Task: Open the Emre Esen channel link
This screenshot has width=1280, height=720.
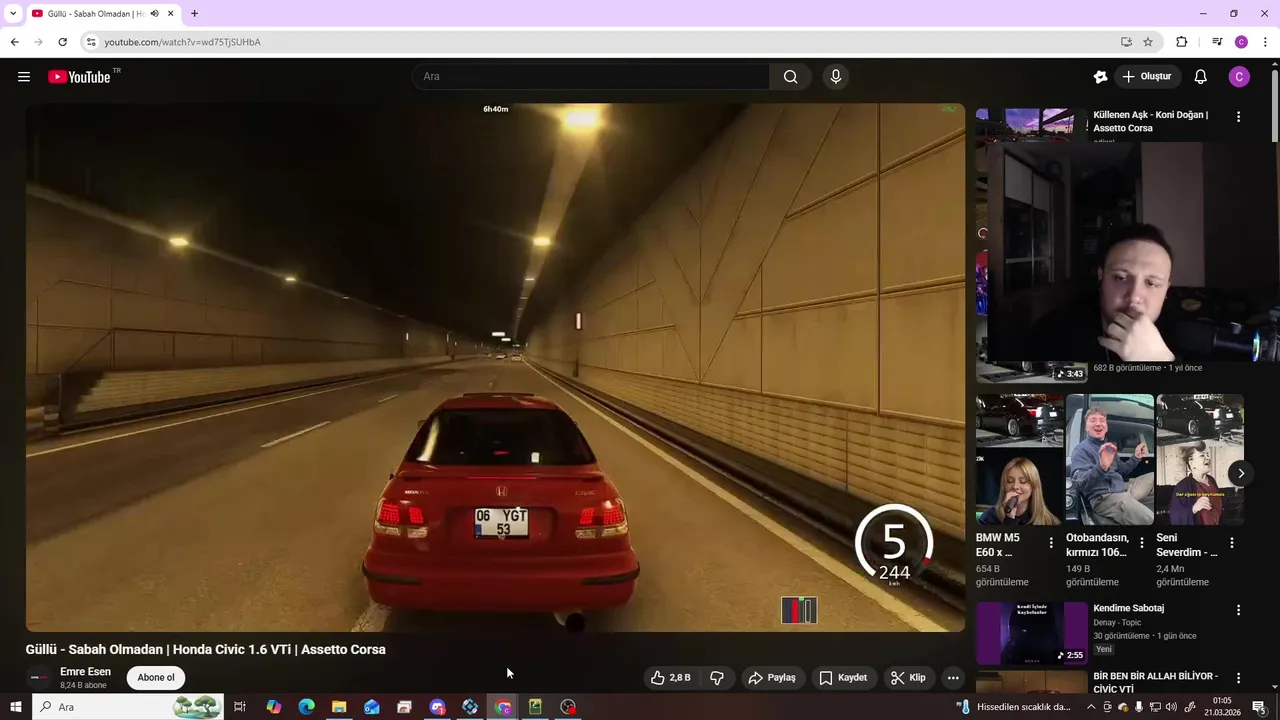Action: click(x=85, y=672)
